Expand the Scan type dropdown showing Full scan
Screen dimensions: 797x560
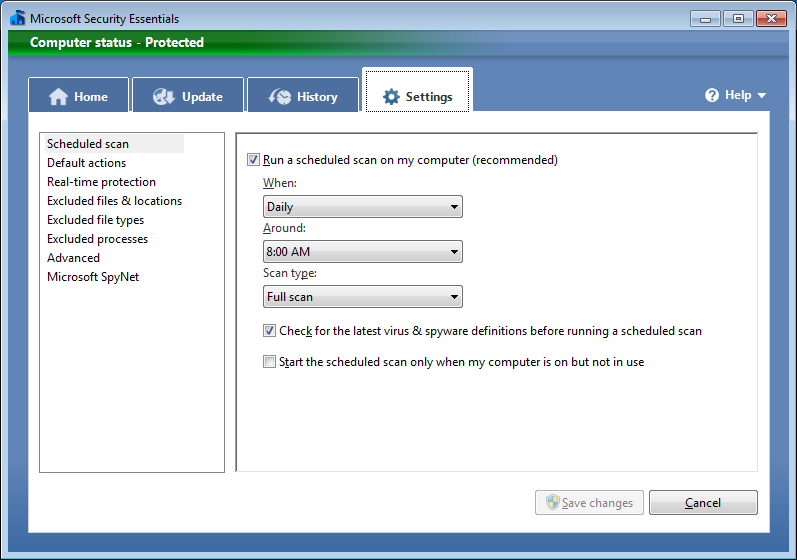pyautogui.click(x=362, y=297)
